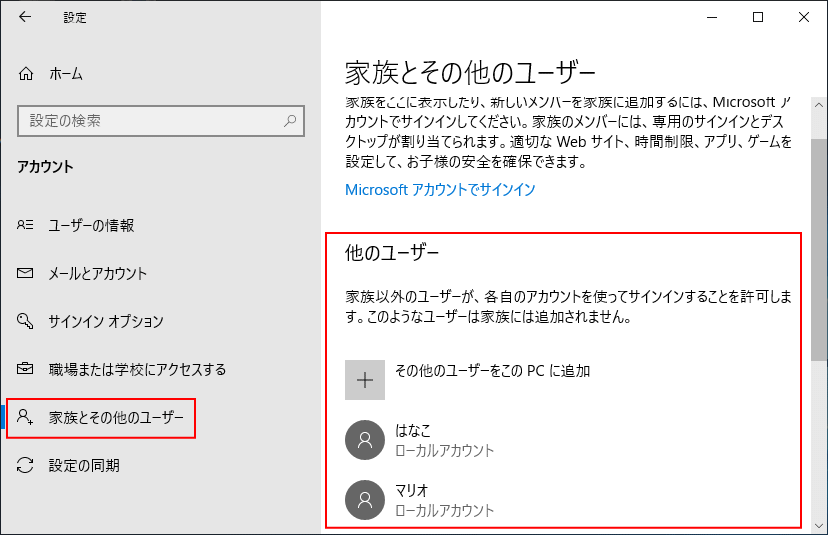The width and height of the screenshot is (828, 535).
Task: Click the サインイン オプション key icon
Action: [27, 321]
